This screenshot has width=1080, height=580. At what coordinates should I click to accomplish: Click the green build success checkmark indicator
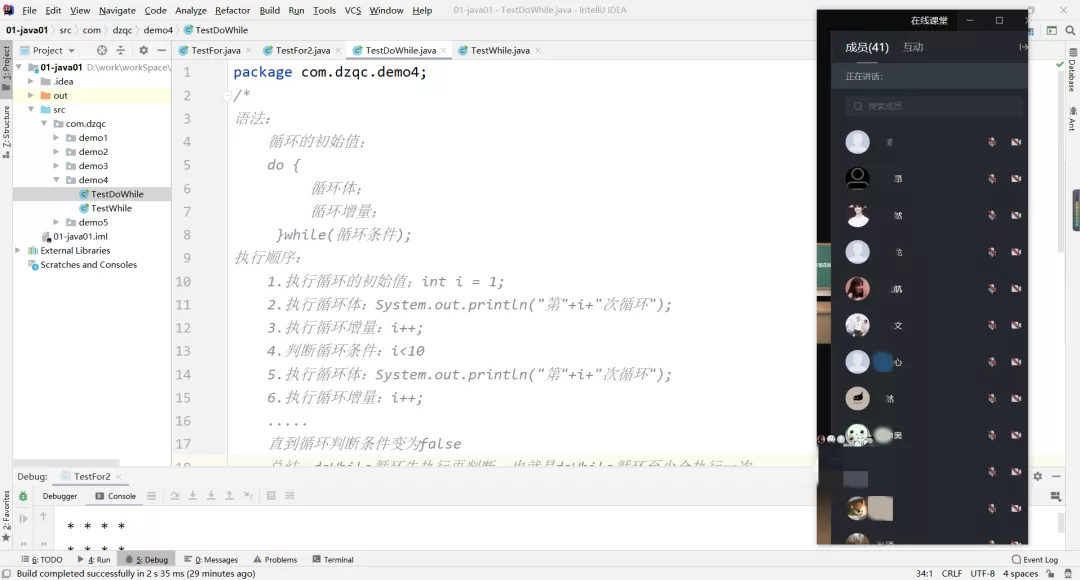pyautogui.click(x=1062, y=66)
